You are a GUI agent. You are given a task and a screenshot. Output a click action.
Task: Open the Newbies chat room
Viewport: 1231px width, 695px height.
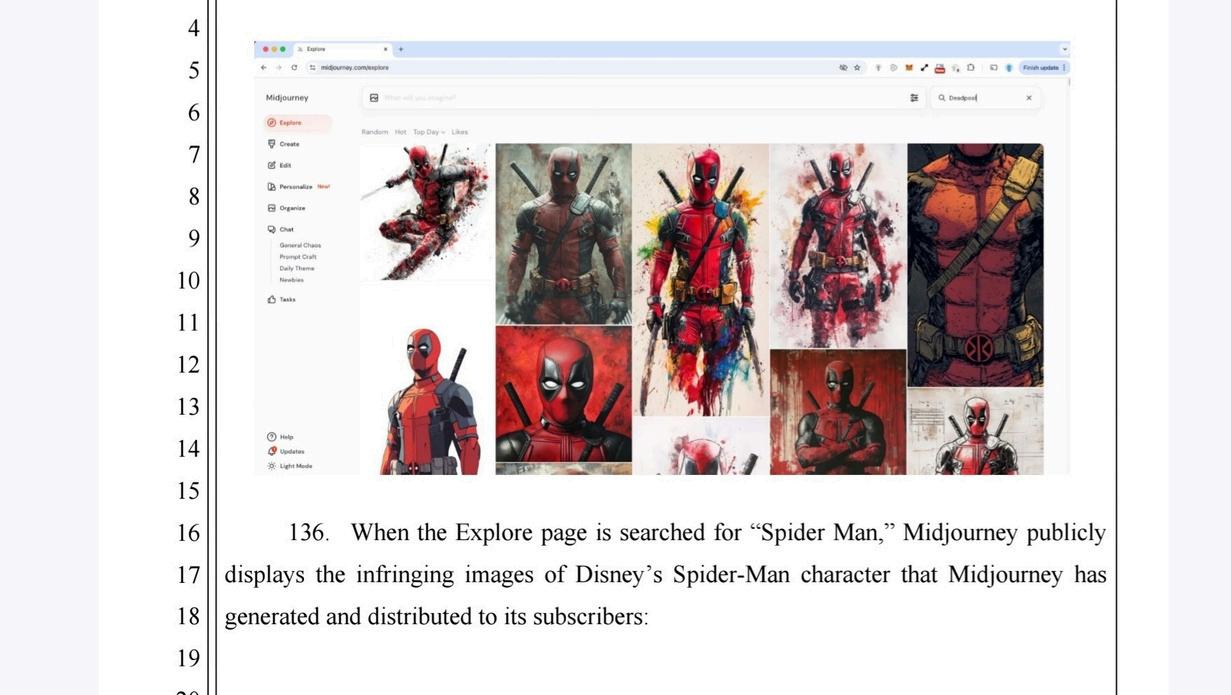pos(292,280)
